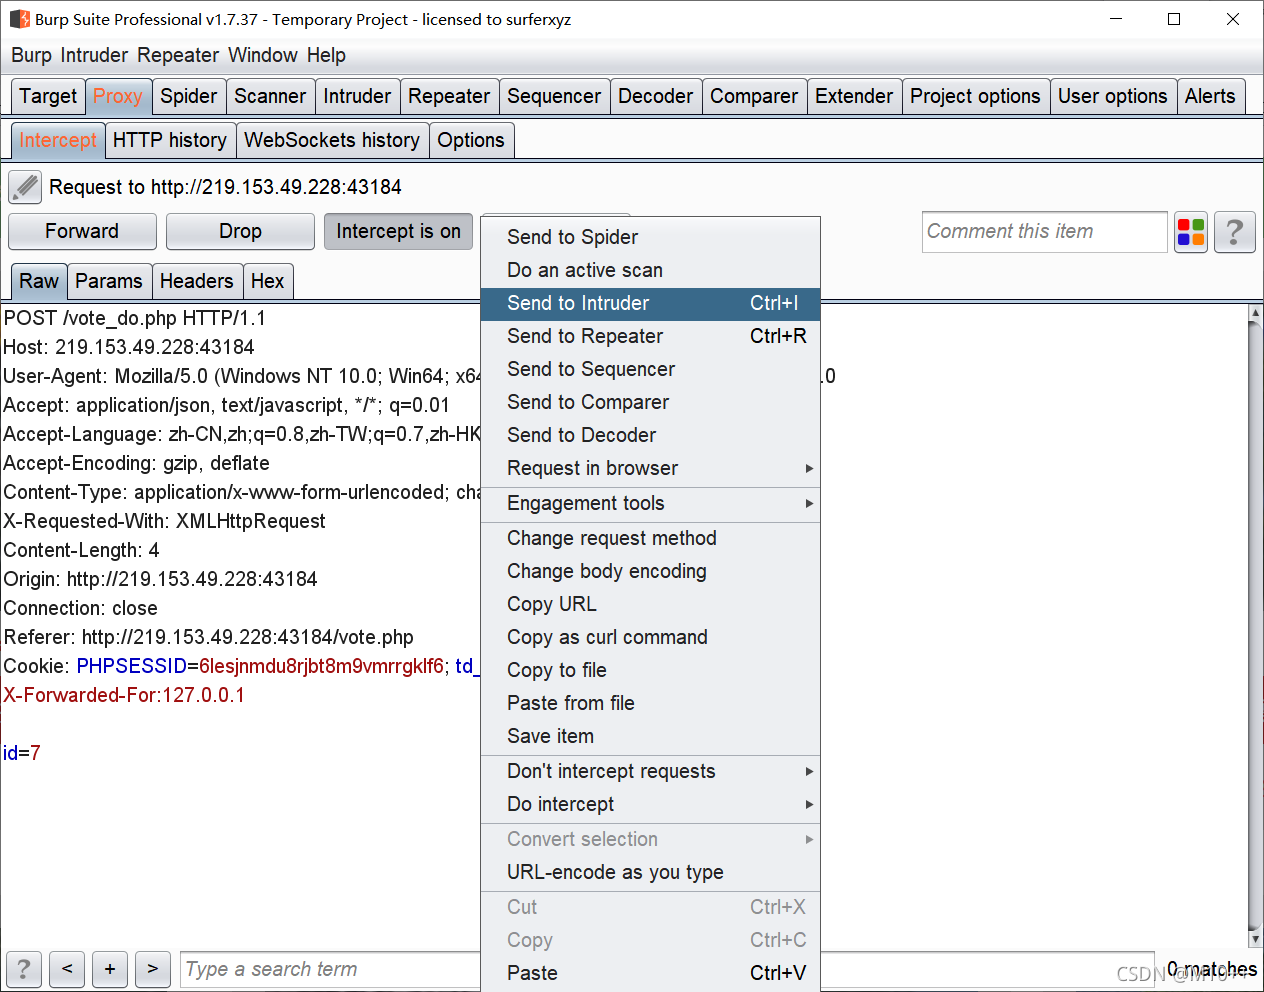
Task: Open the User options tab
Action: click(1112, 96)
